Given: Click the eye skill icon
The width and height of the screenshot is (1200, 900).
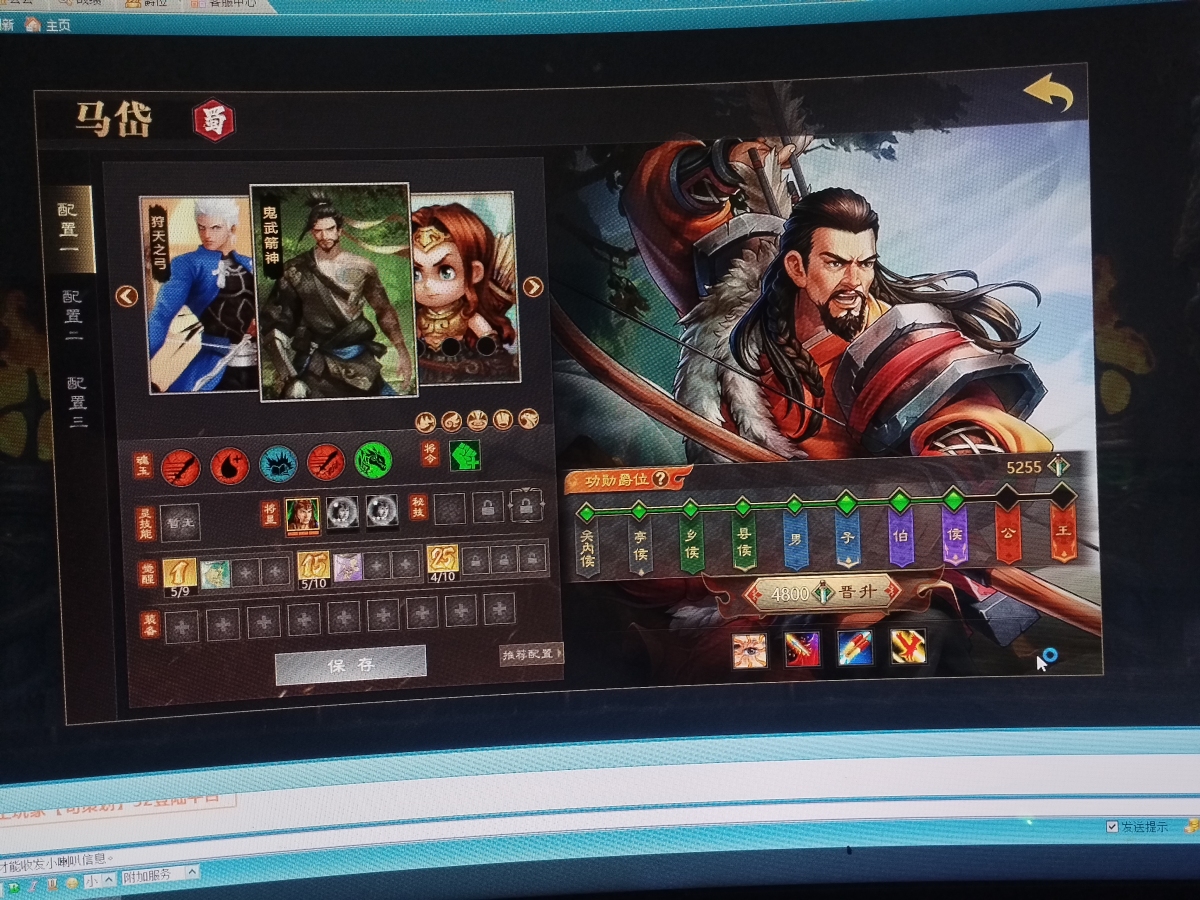Looking at the screenshot, I should (749, 650).
